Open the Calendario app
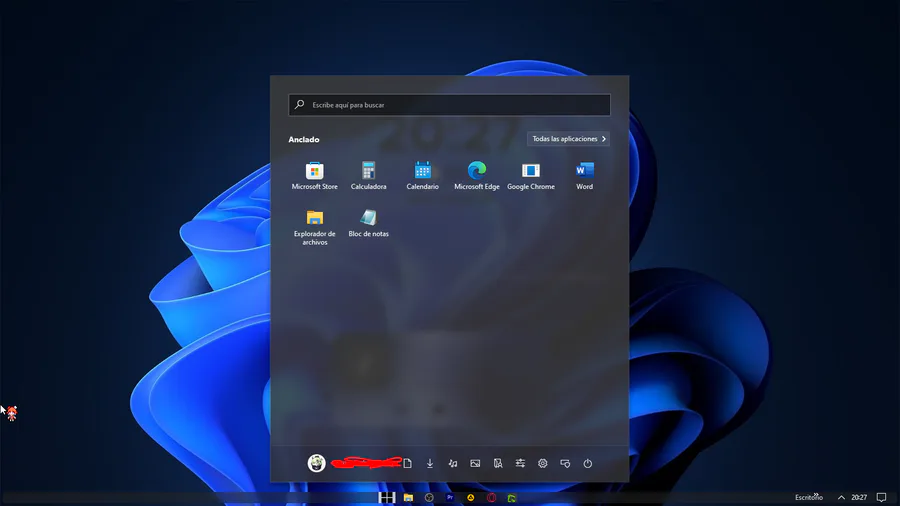Viewport: 900px width, 506px height. click(x=422, y=176)
